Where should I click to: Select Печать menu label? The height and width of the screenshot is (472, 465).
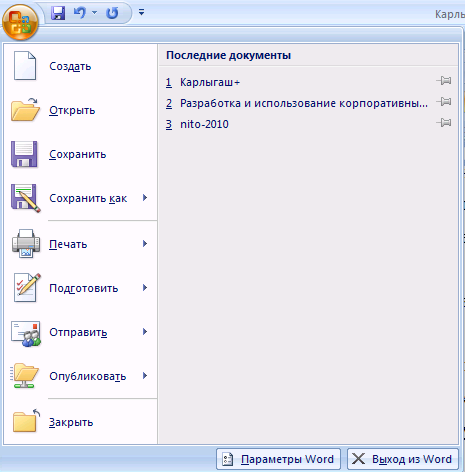pos(68,244)
